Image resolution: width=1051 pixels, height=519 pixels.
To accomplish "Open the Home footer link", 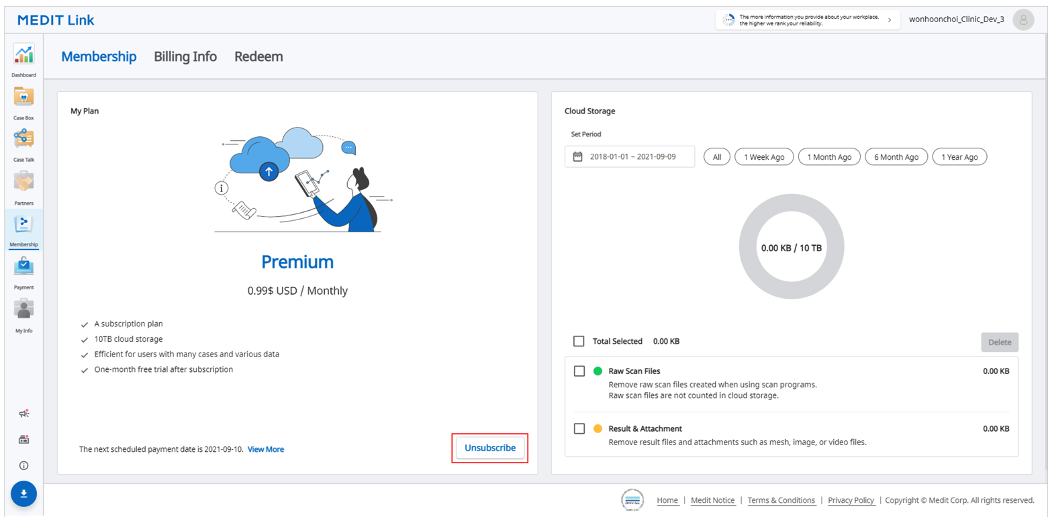I will point(667,500).
